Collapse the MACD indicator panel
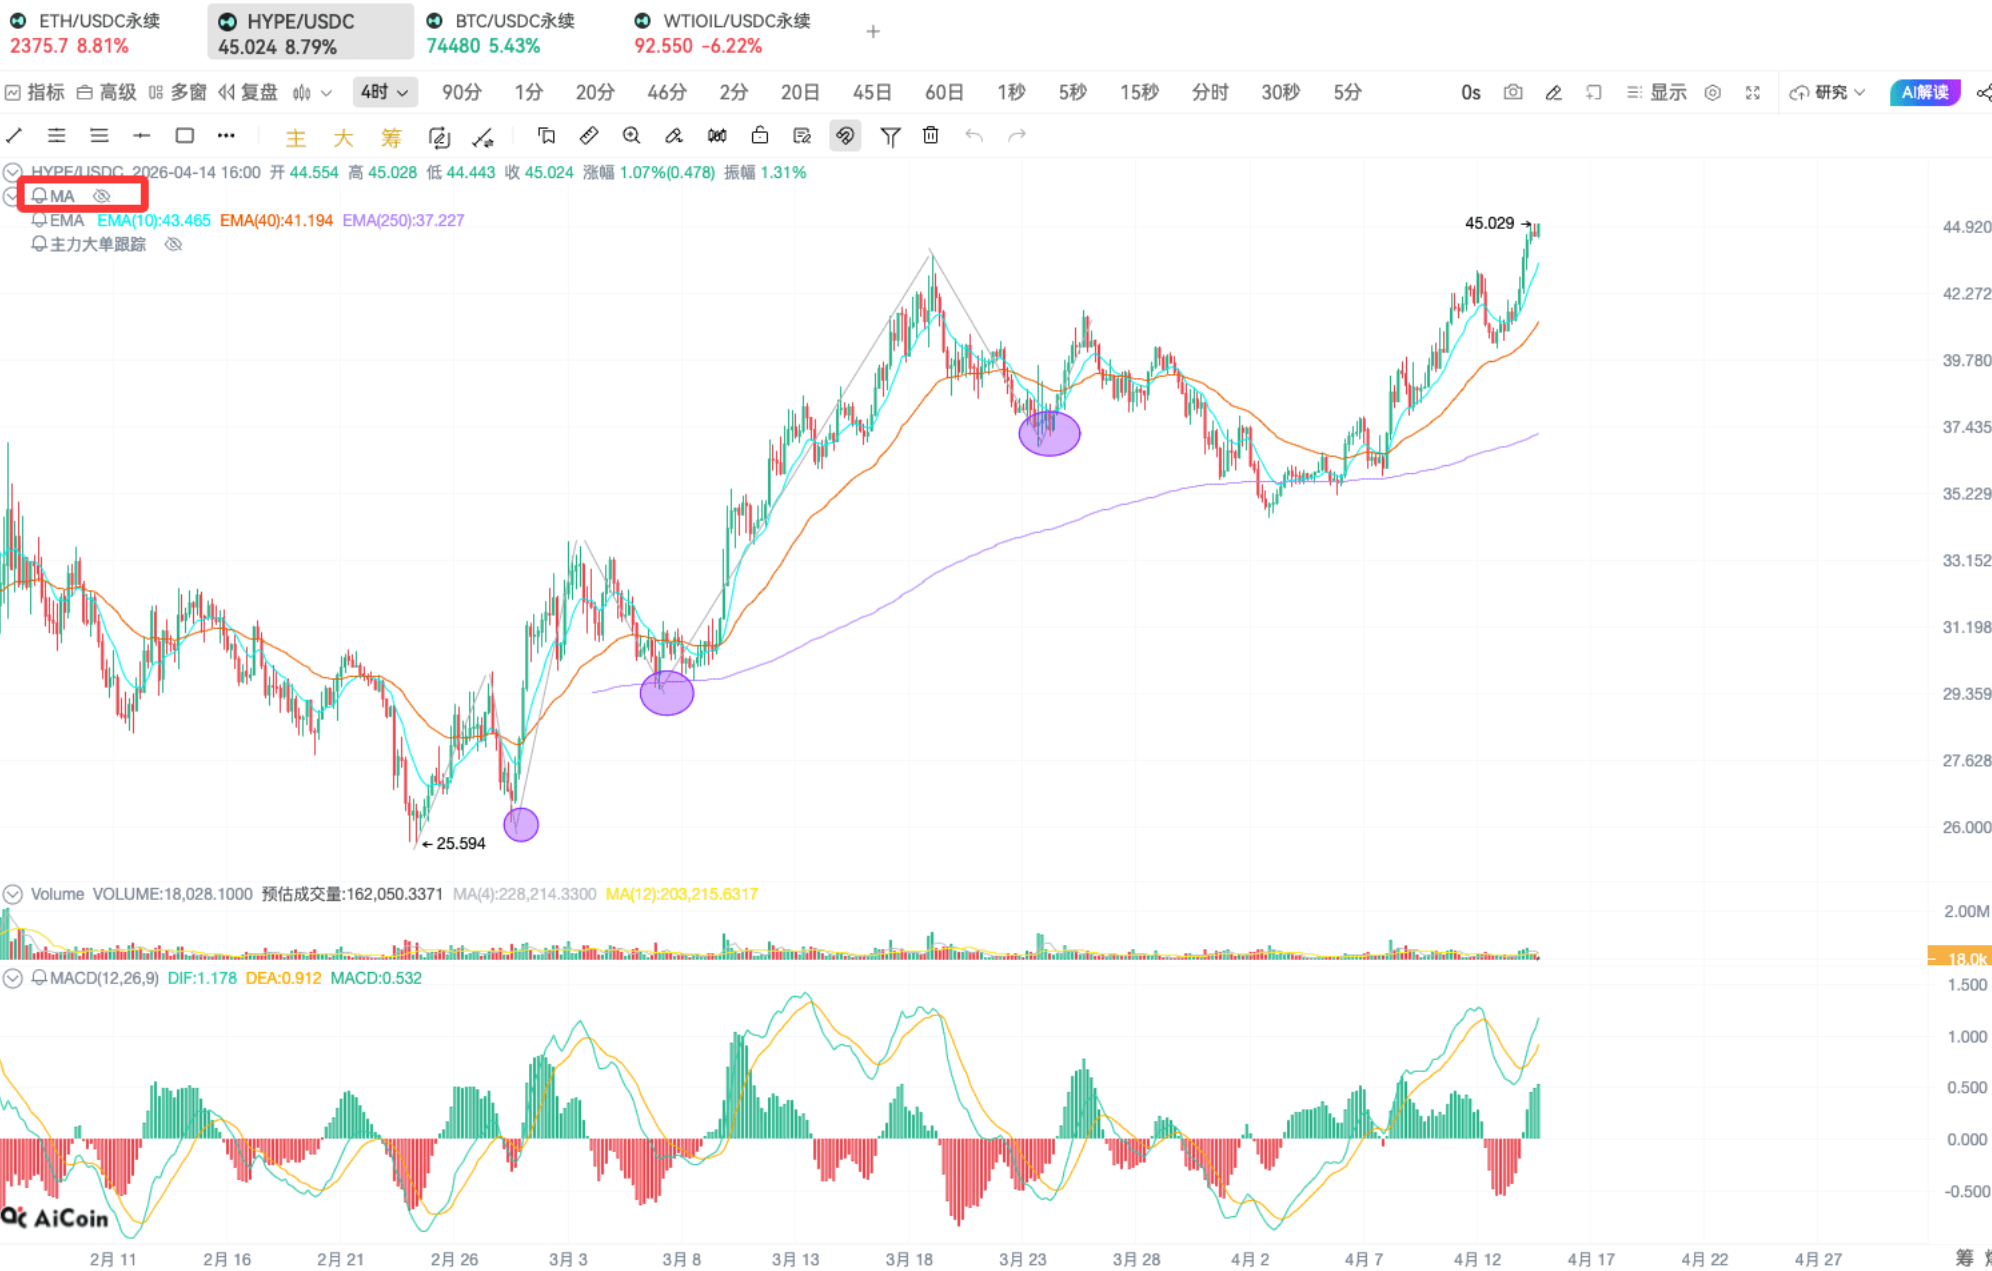 pos(12,978)
